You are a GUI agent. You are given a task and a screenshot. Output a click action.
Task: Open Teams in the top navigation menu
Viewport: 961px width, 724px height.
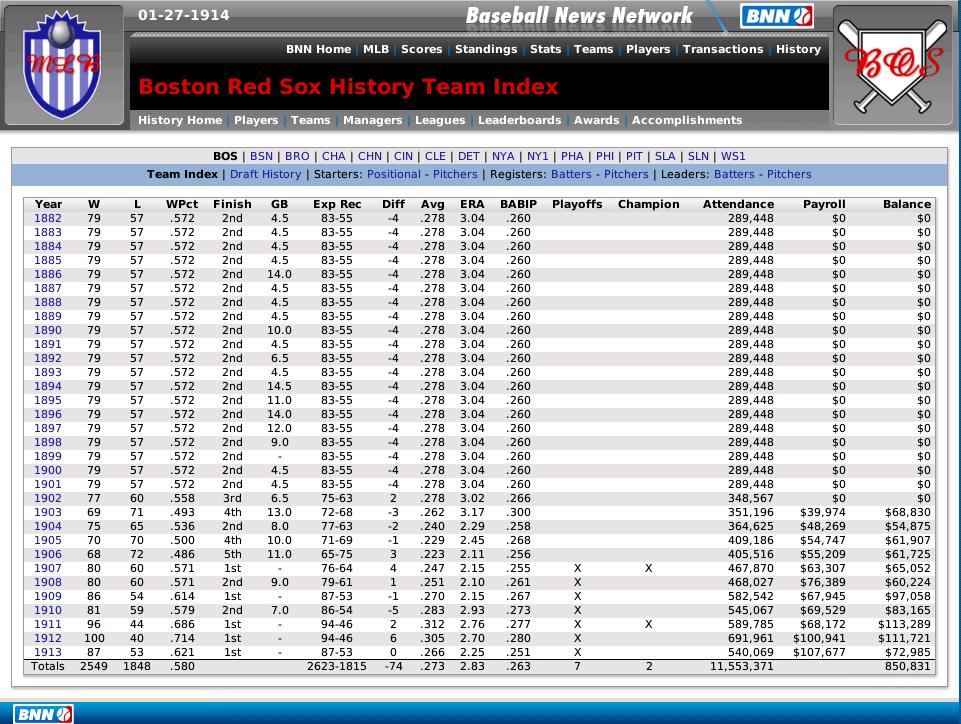(x=593, y=49)
